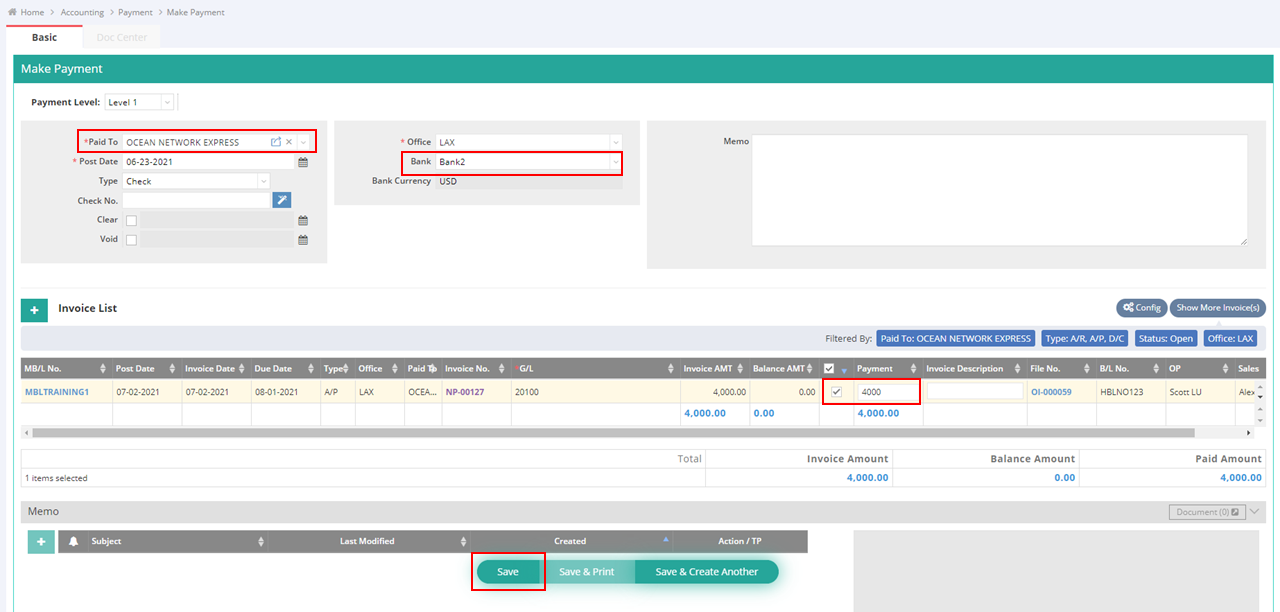Add a new memo with plus button
This screenshot has width=1280, height=612.
pos(41,542)
